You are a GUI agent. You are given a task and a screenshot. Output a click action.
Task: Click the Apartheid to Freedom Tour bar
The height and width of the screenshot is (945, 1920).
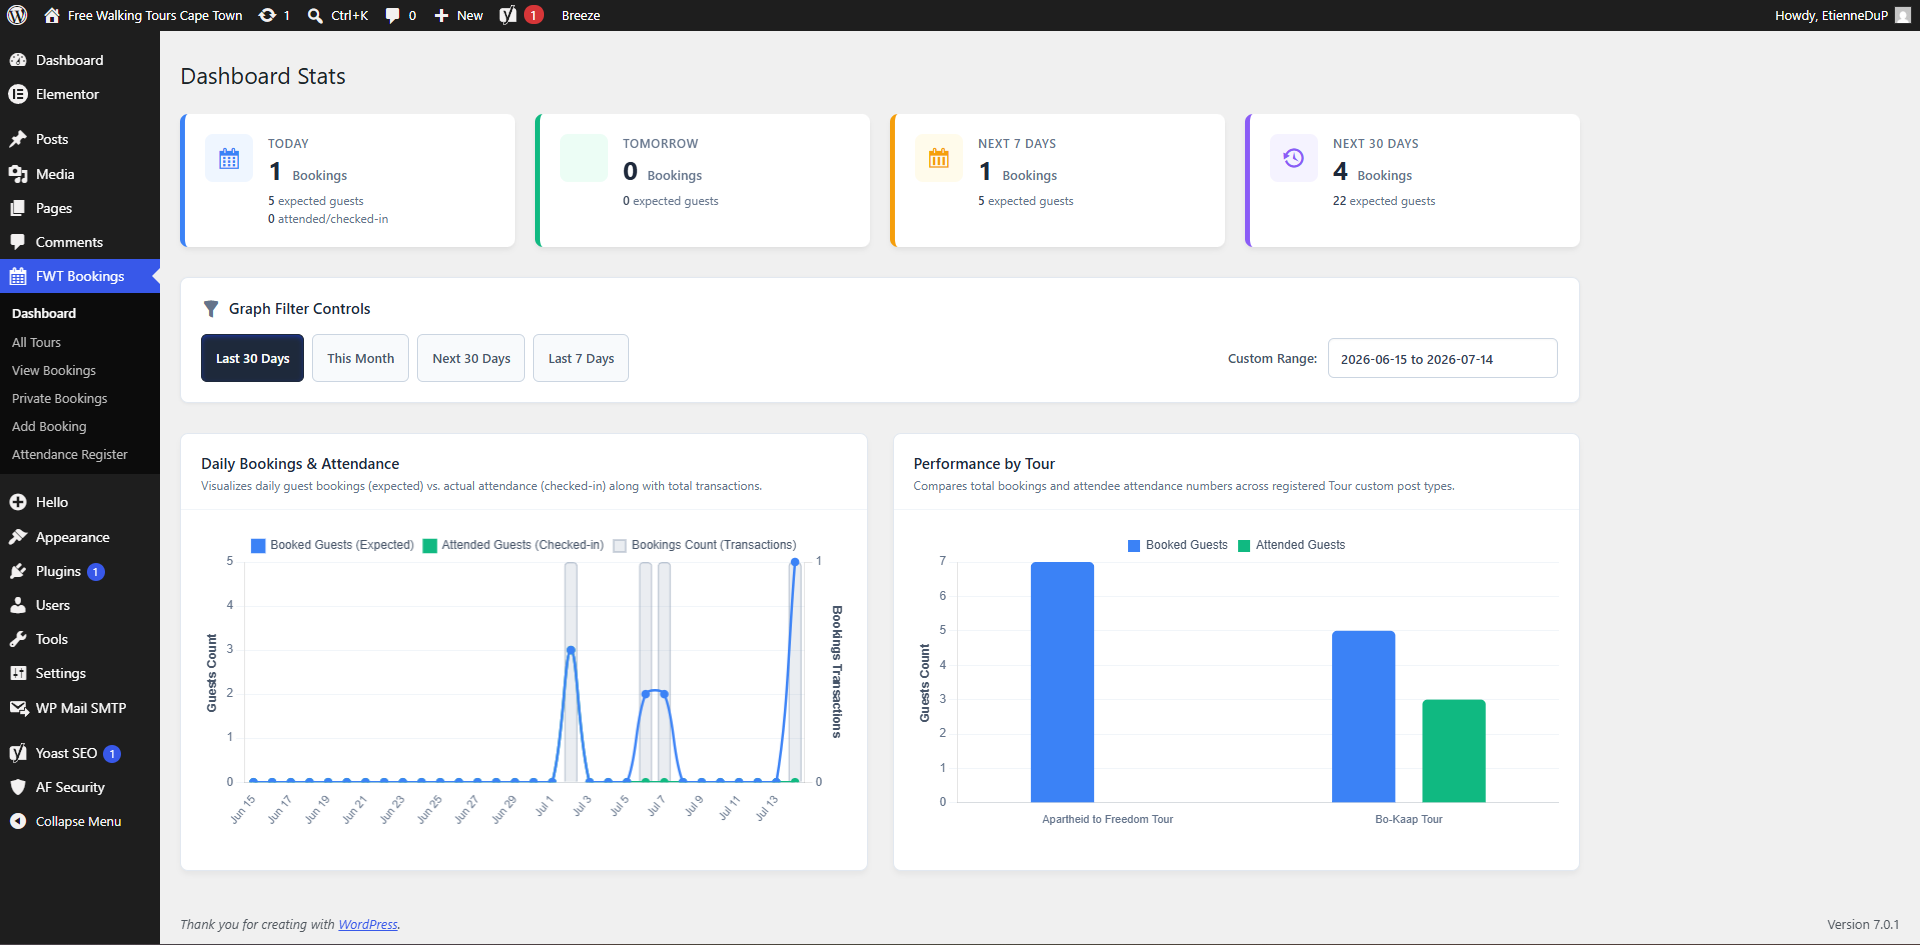[x=1062, y=682]
